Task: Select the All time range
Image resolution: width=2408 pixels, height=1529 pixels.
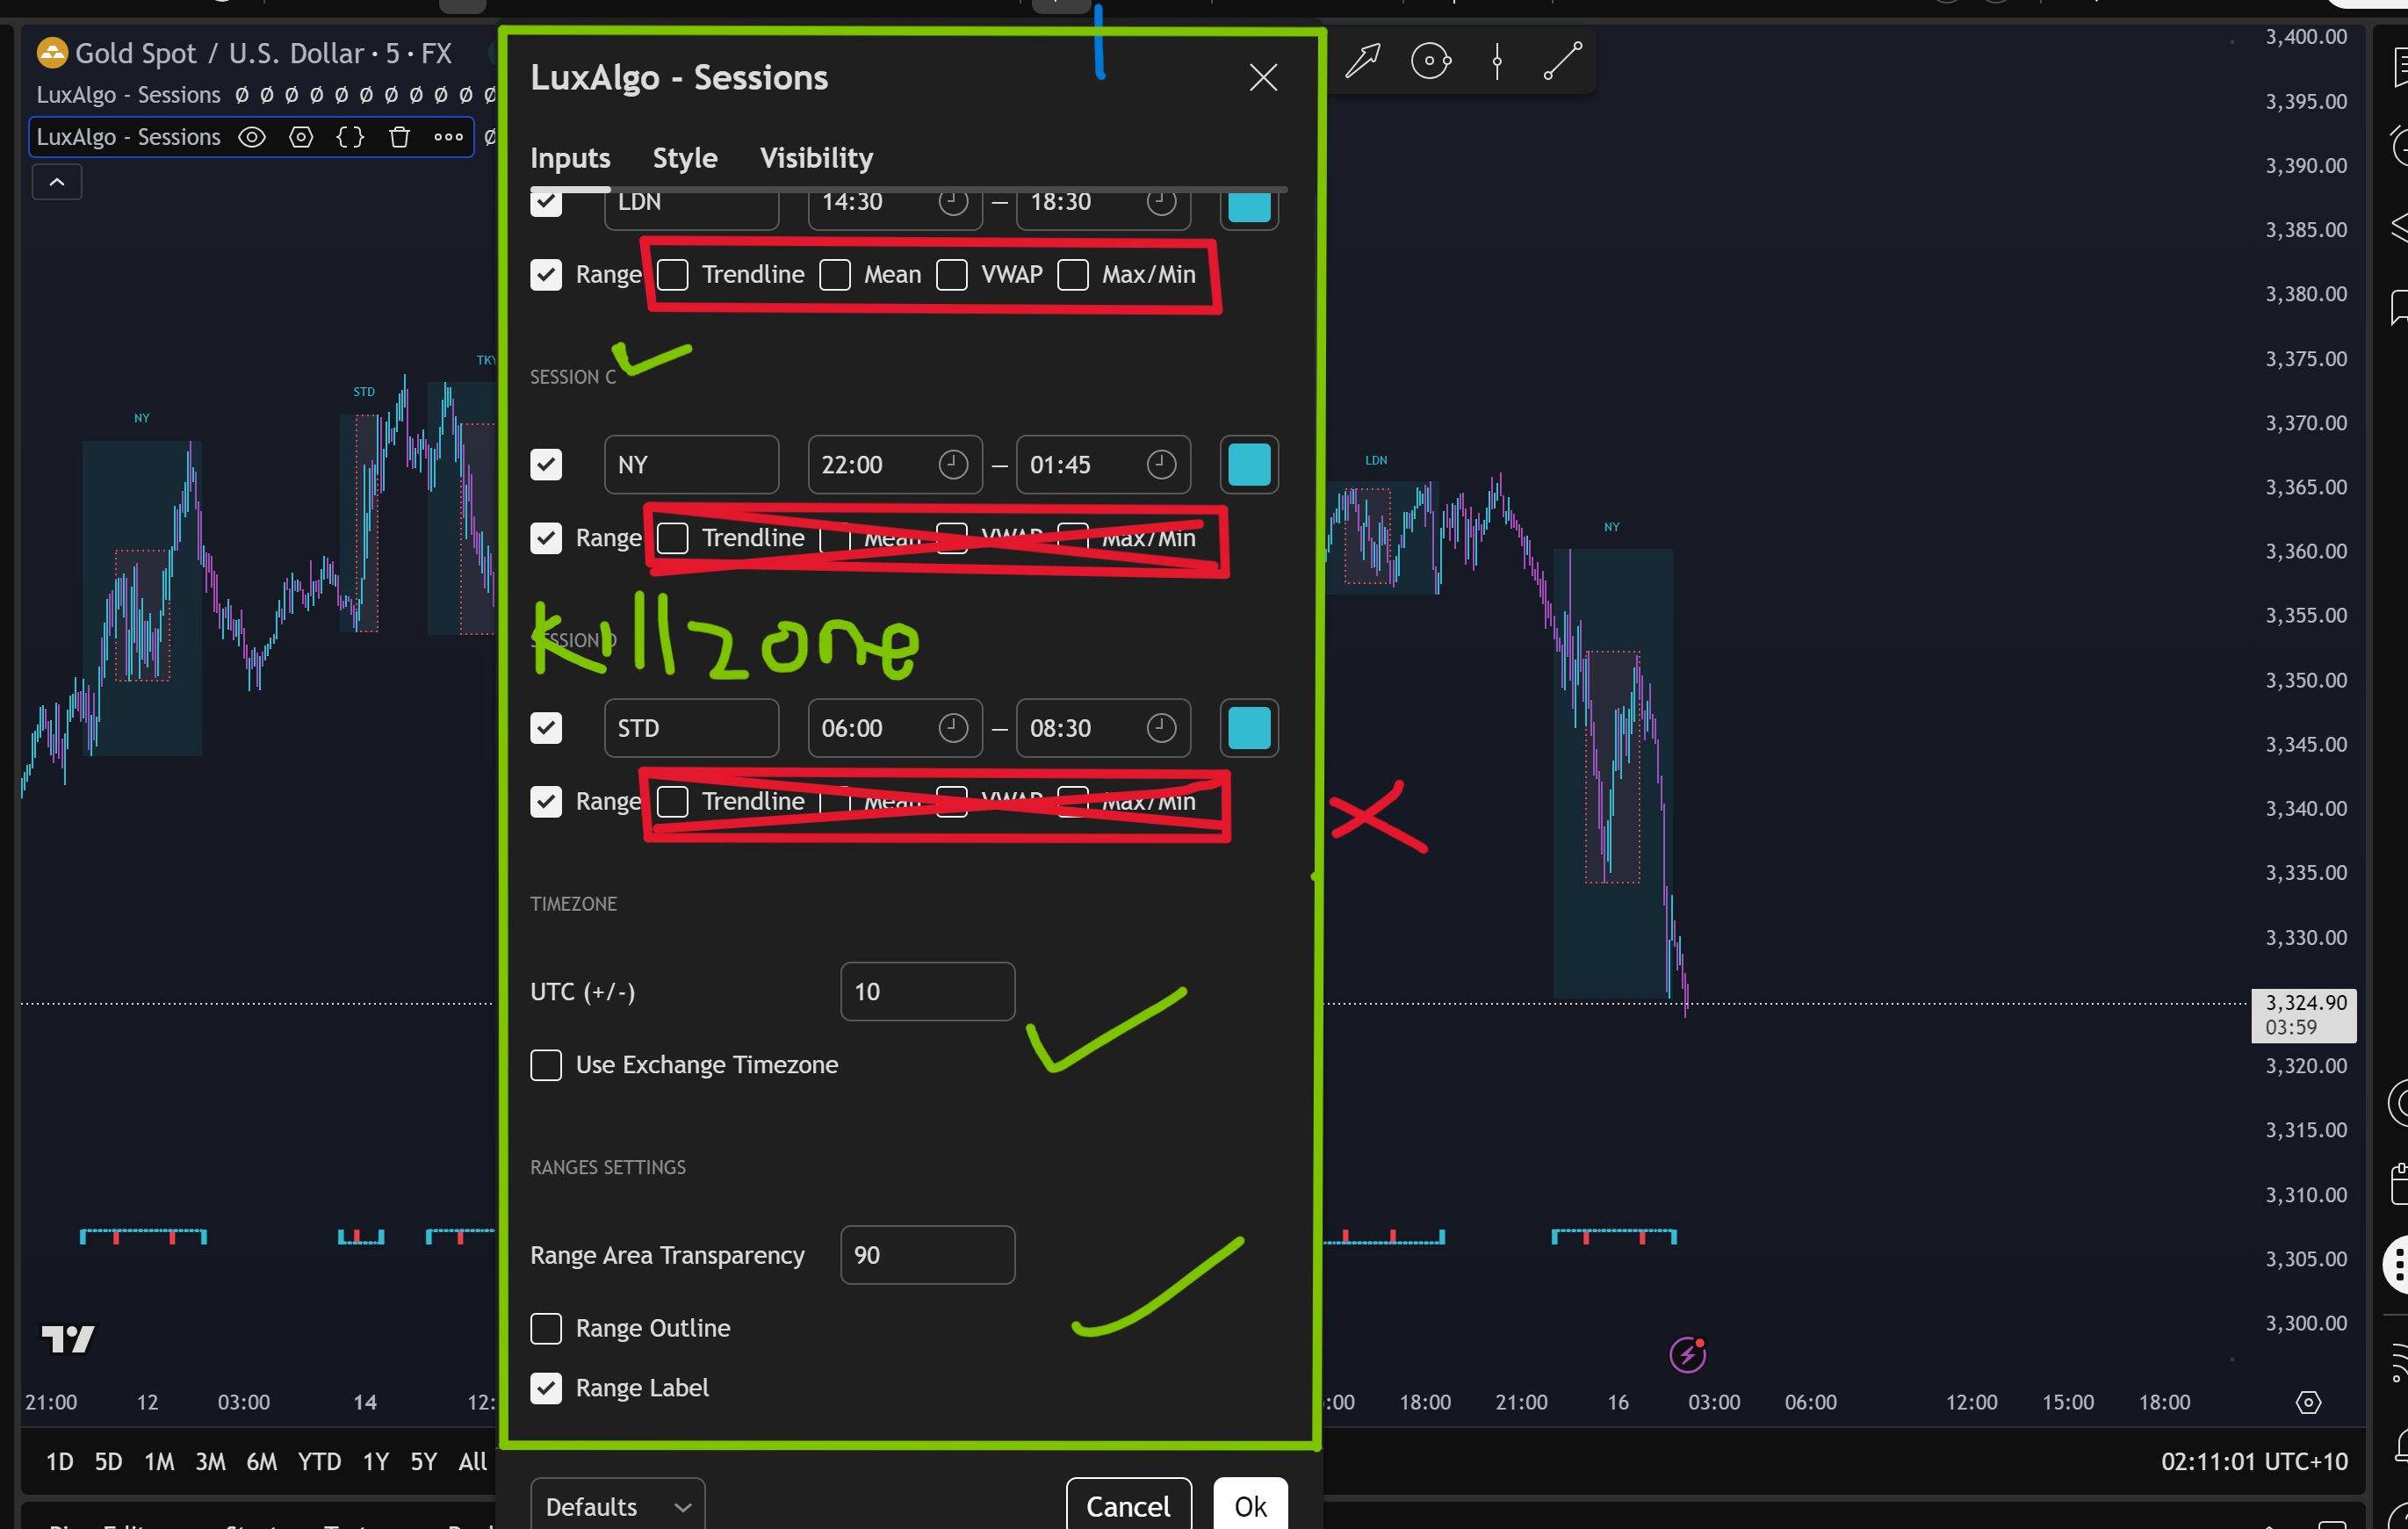Action: 472,1462
